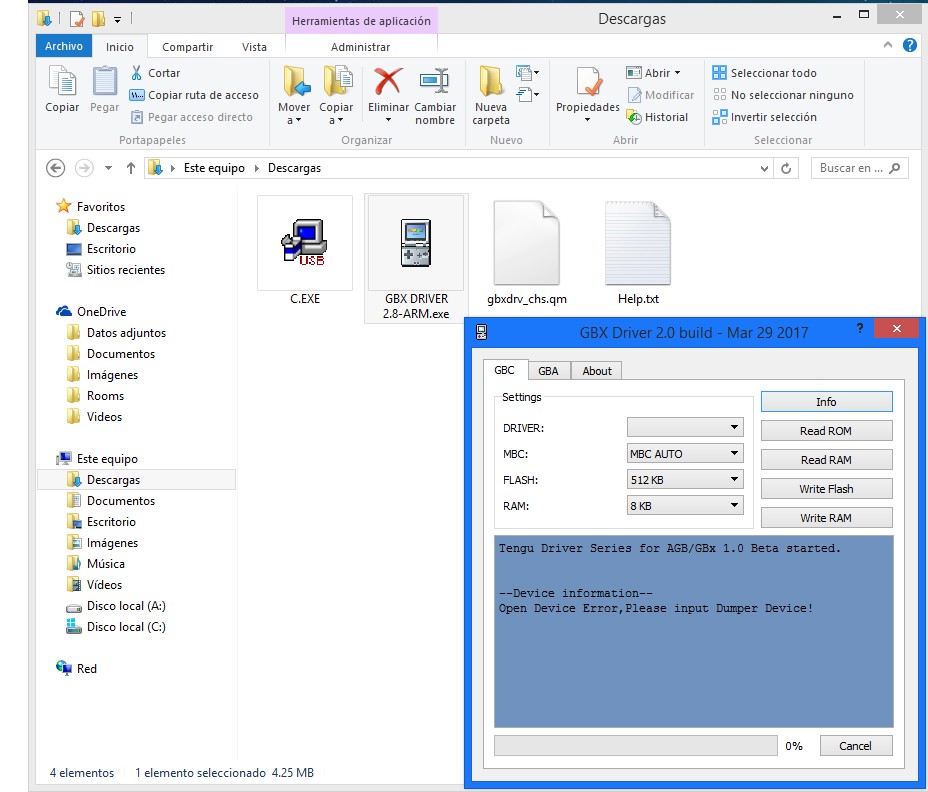Open the C.EXE file icon
Viewport: 928px width, 792px height.
pyautogui.click(x=304, y=243)
